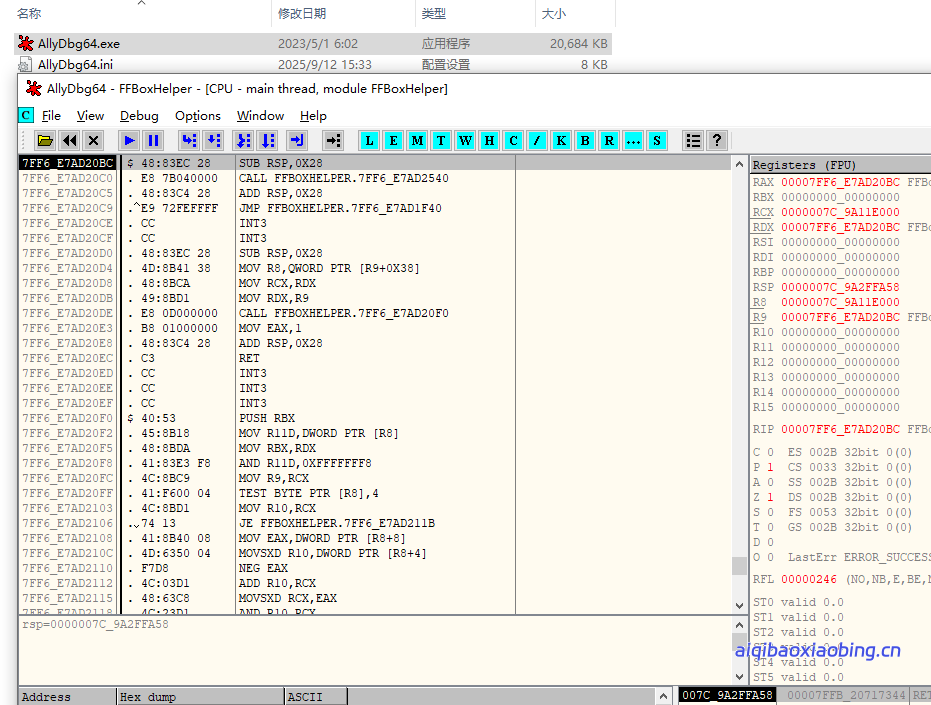Click the Close program X toolbar icon
This screenshot has width=931, height=705.
tap(93, 141)
